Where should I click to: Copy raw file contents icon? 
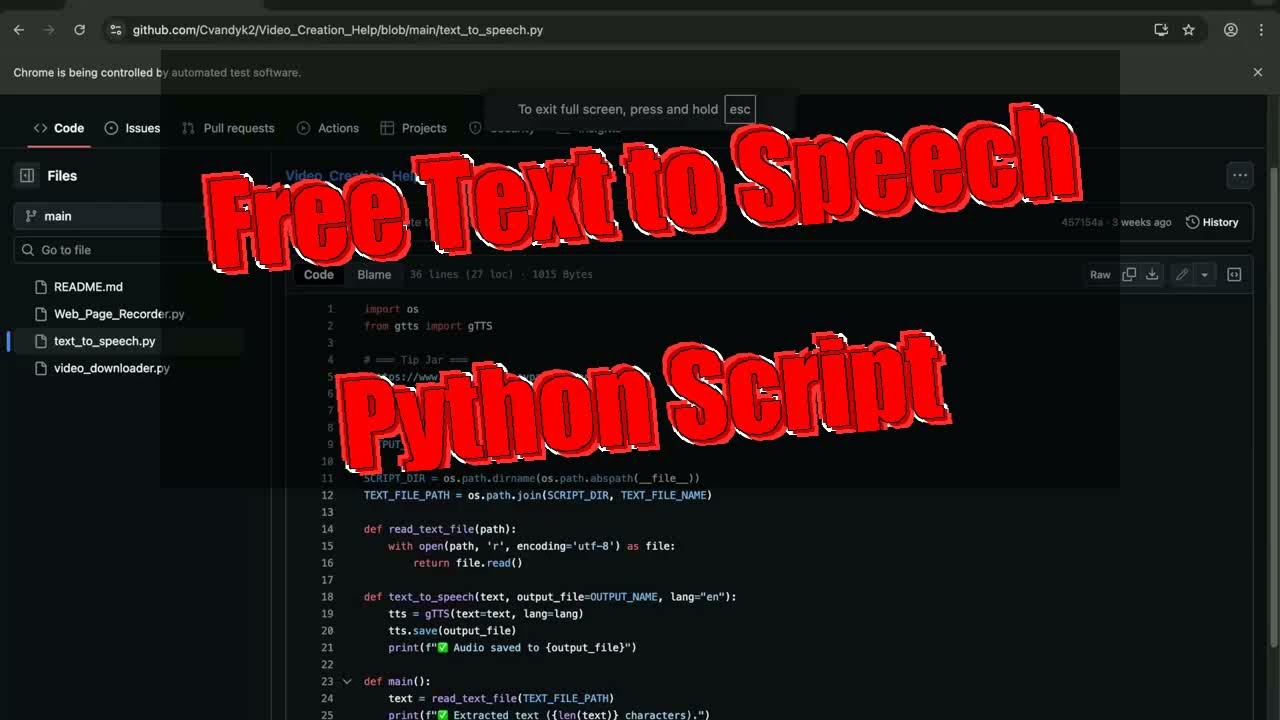pos(1129,274)
